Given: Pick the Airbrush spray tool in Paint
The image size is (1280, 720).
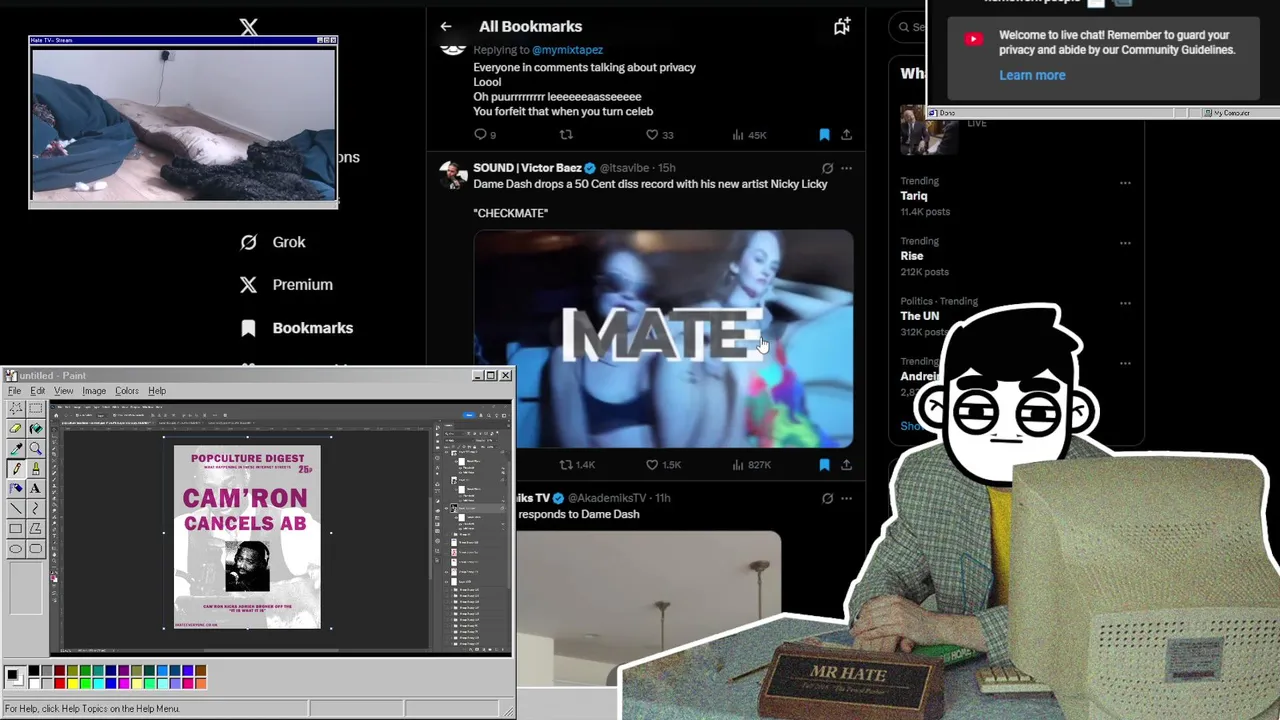Looking at the screenshot, I should (16, 489).
